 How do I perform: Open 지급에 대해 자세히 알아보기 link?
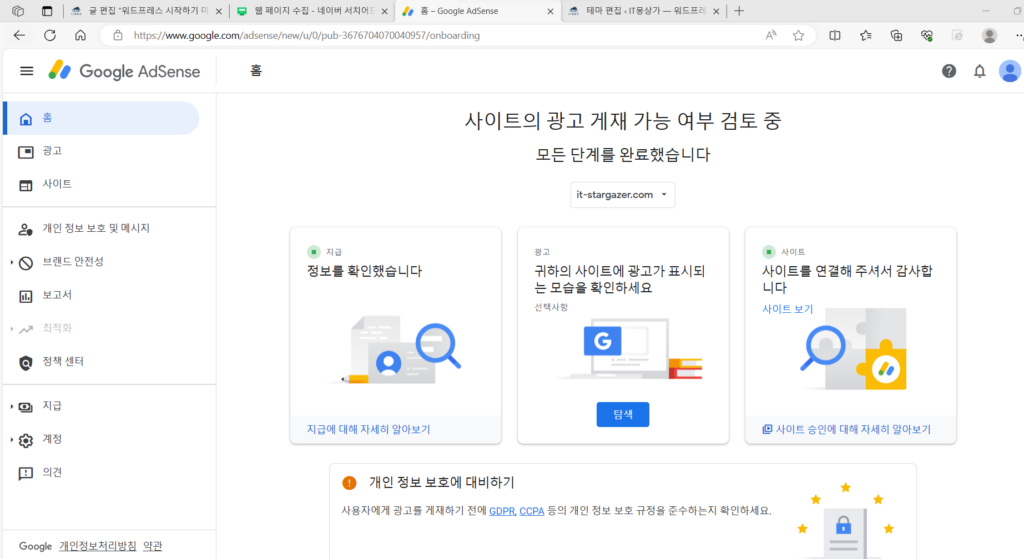click(368, 430)
